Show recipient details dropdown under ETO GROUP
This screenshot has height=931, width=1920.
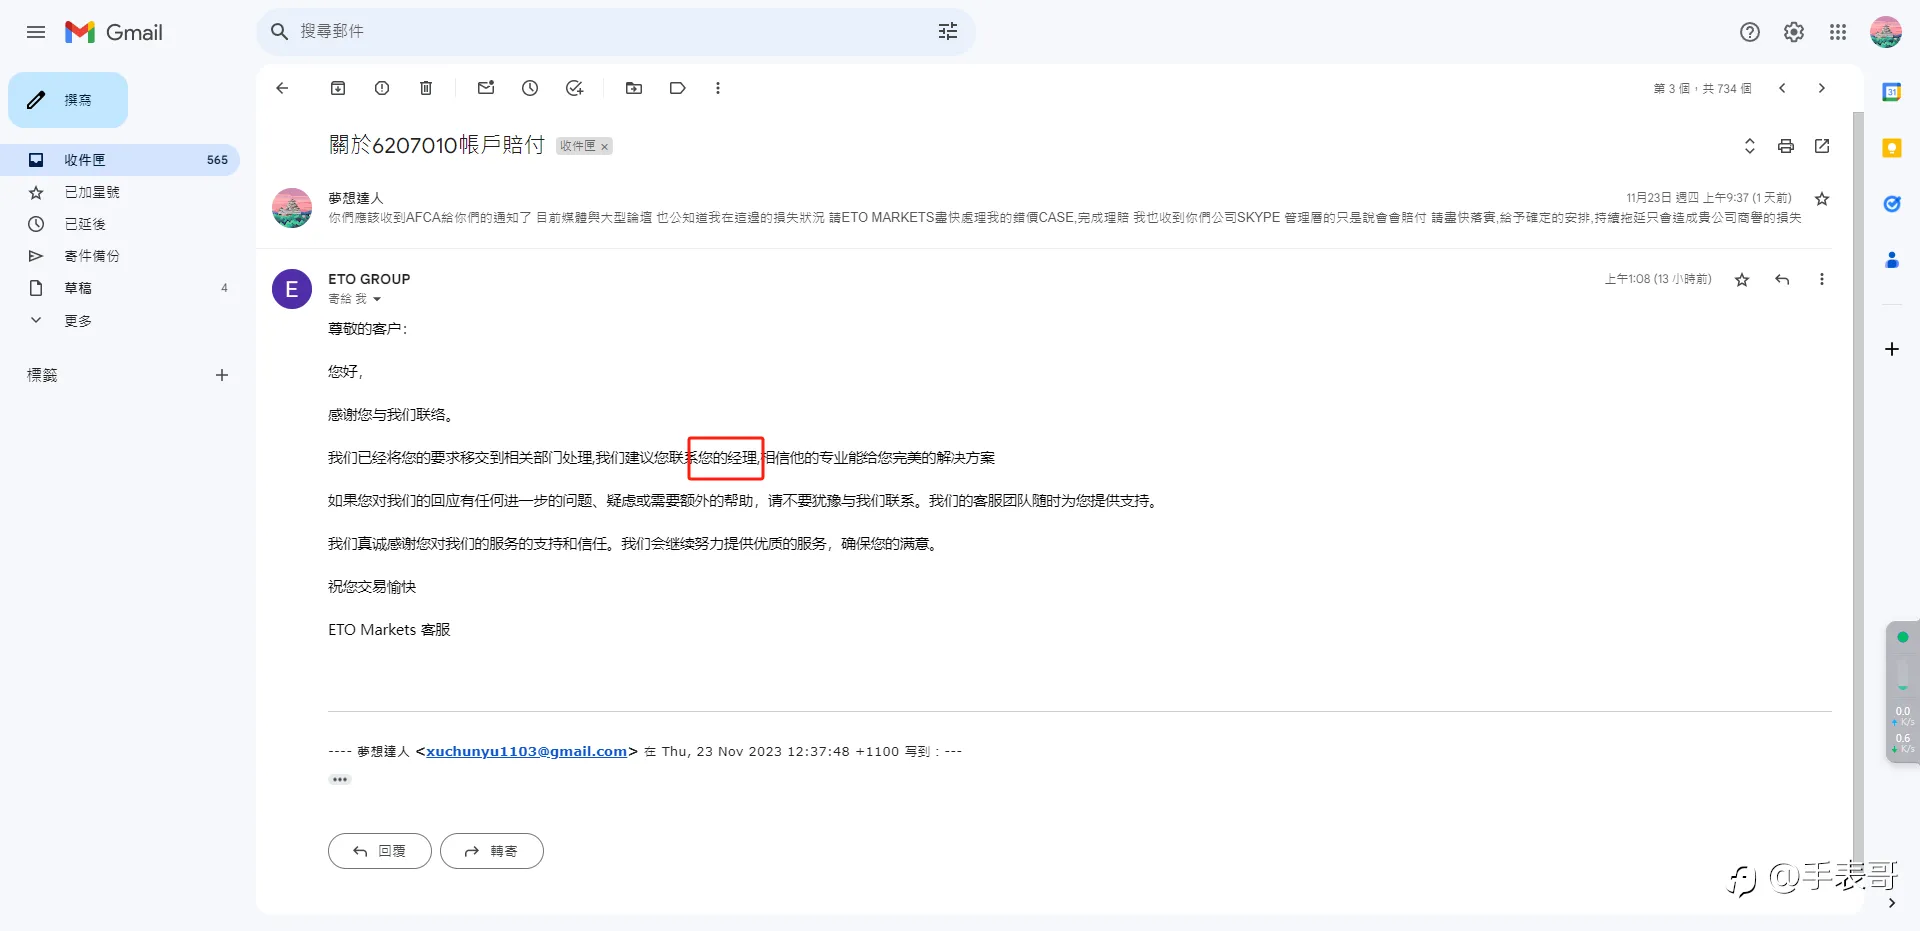377,299
